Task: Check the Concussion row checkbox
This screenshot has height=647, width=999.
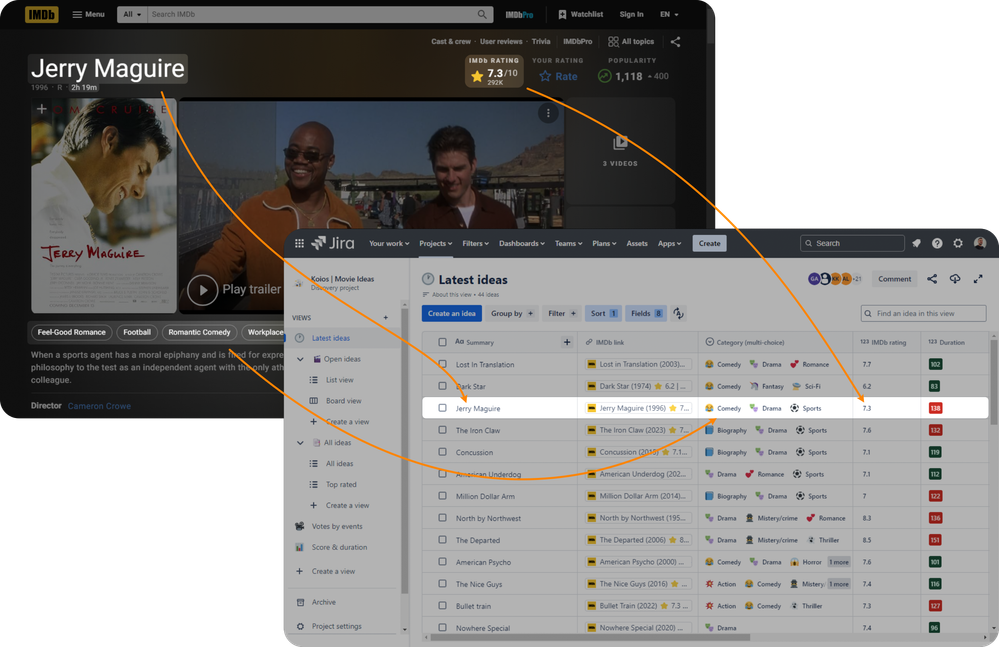Action: (442, 452)
